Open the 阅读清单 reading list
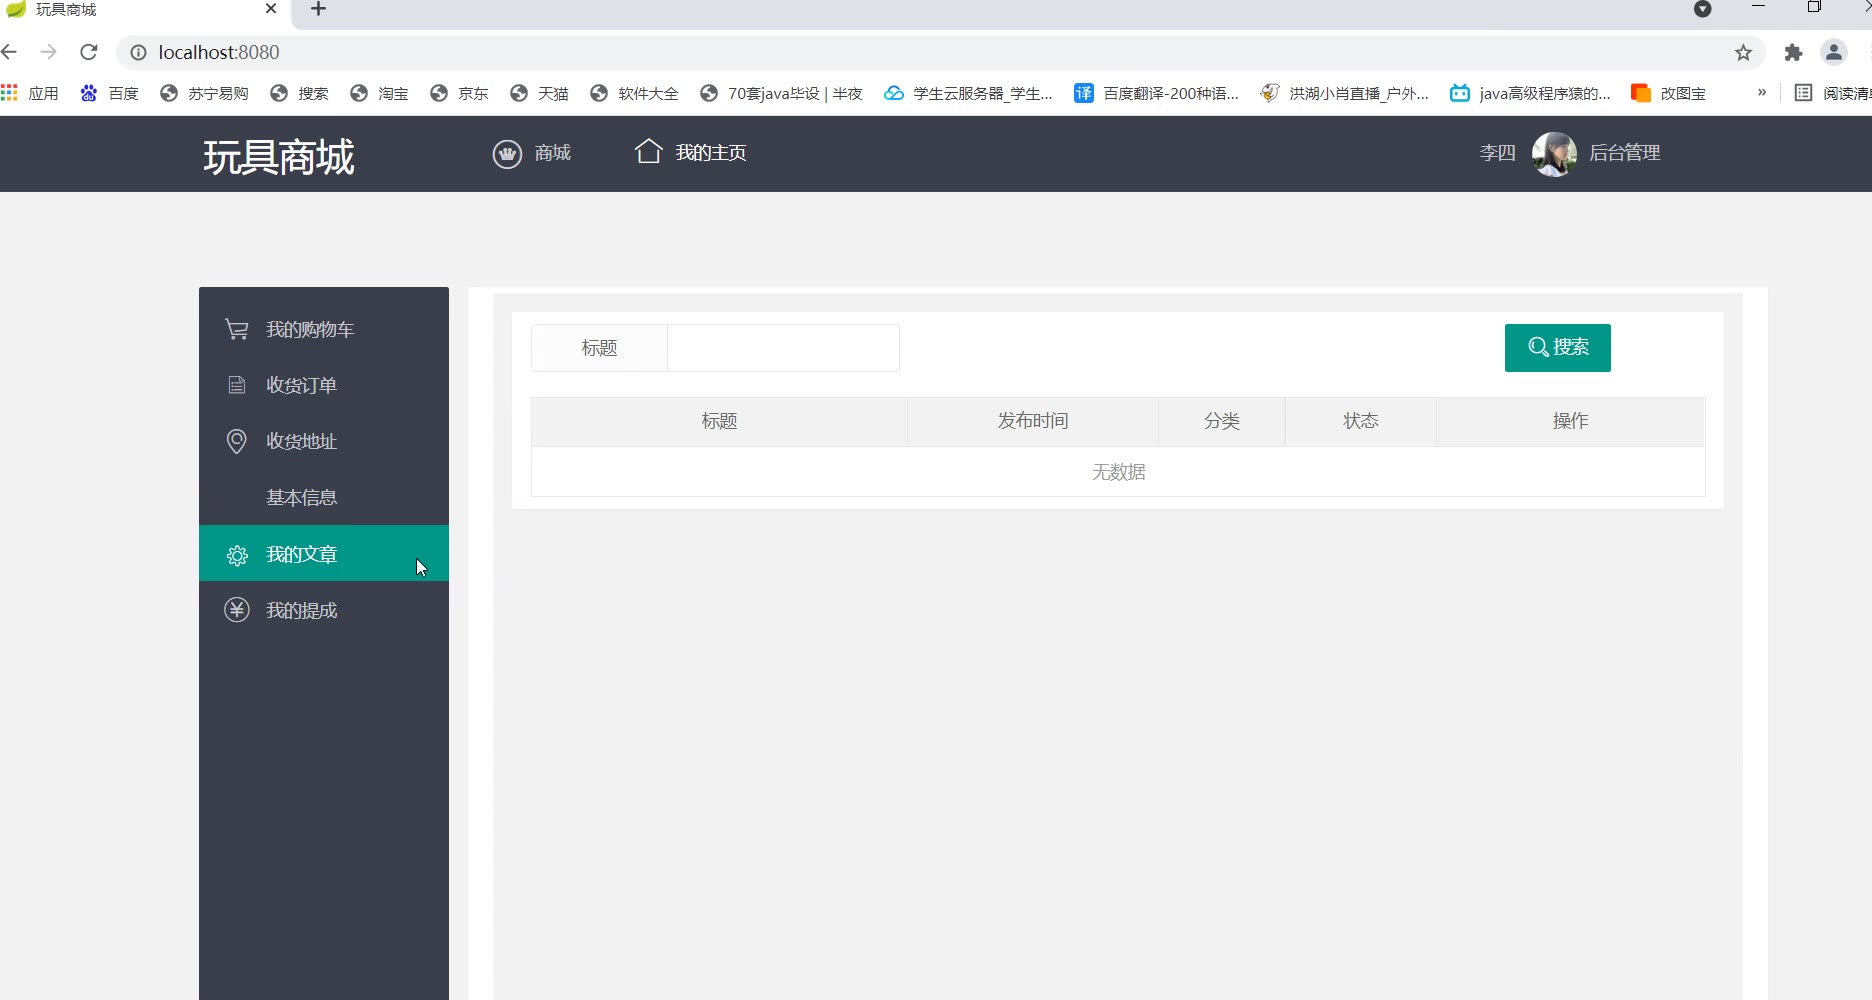This screenshot has width=1872, height=1000. point(1833,93)
